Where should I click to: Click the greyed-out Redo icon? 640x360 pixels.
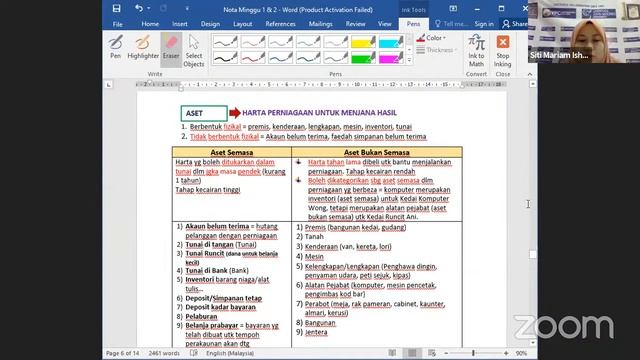coord(163,9)
